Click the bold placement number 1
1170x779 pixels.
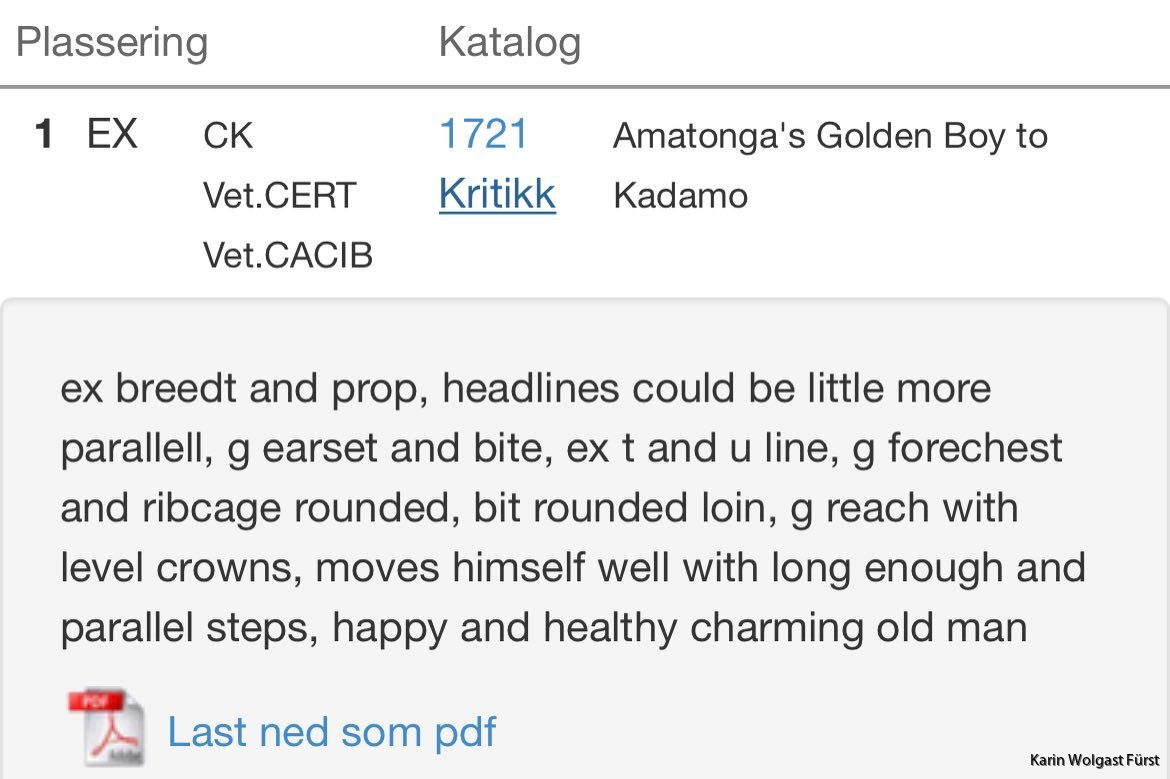(x=44, y=135)
